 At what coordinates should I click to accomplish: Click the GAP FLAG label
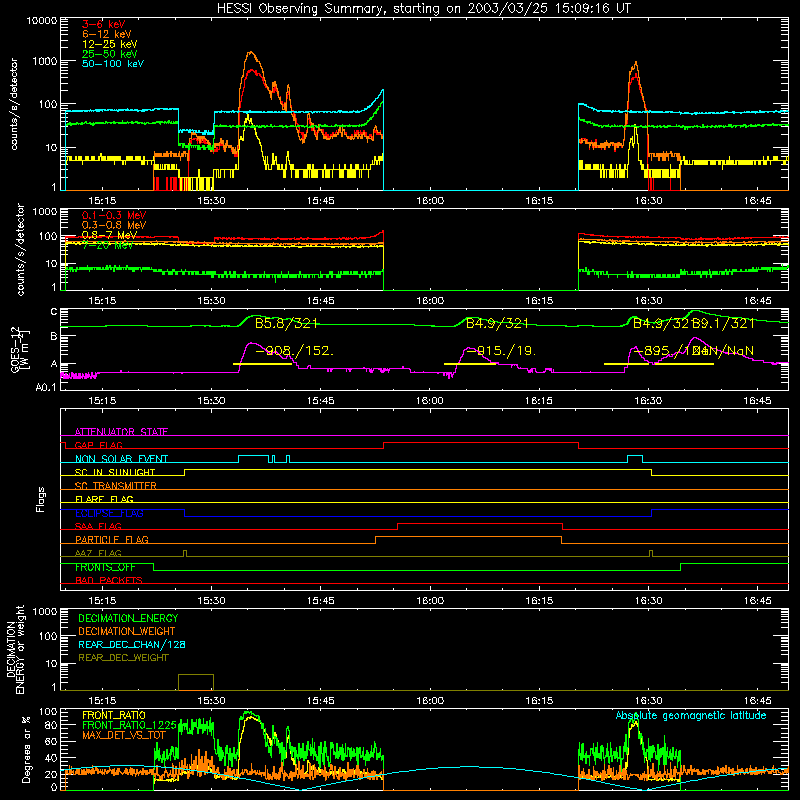pos(98,445)
